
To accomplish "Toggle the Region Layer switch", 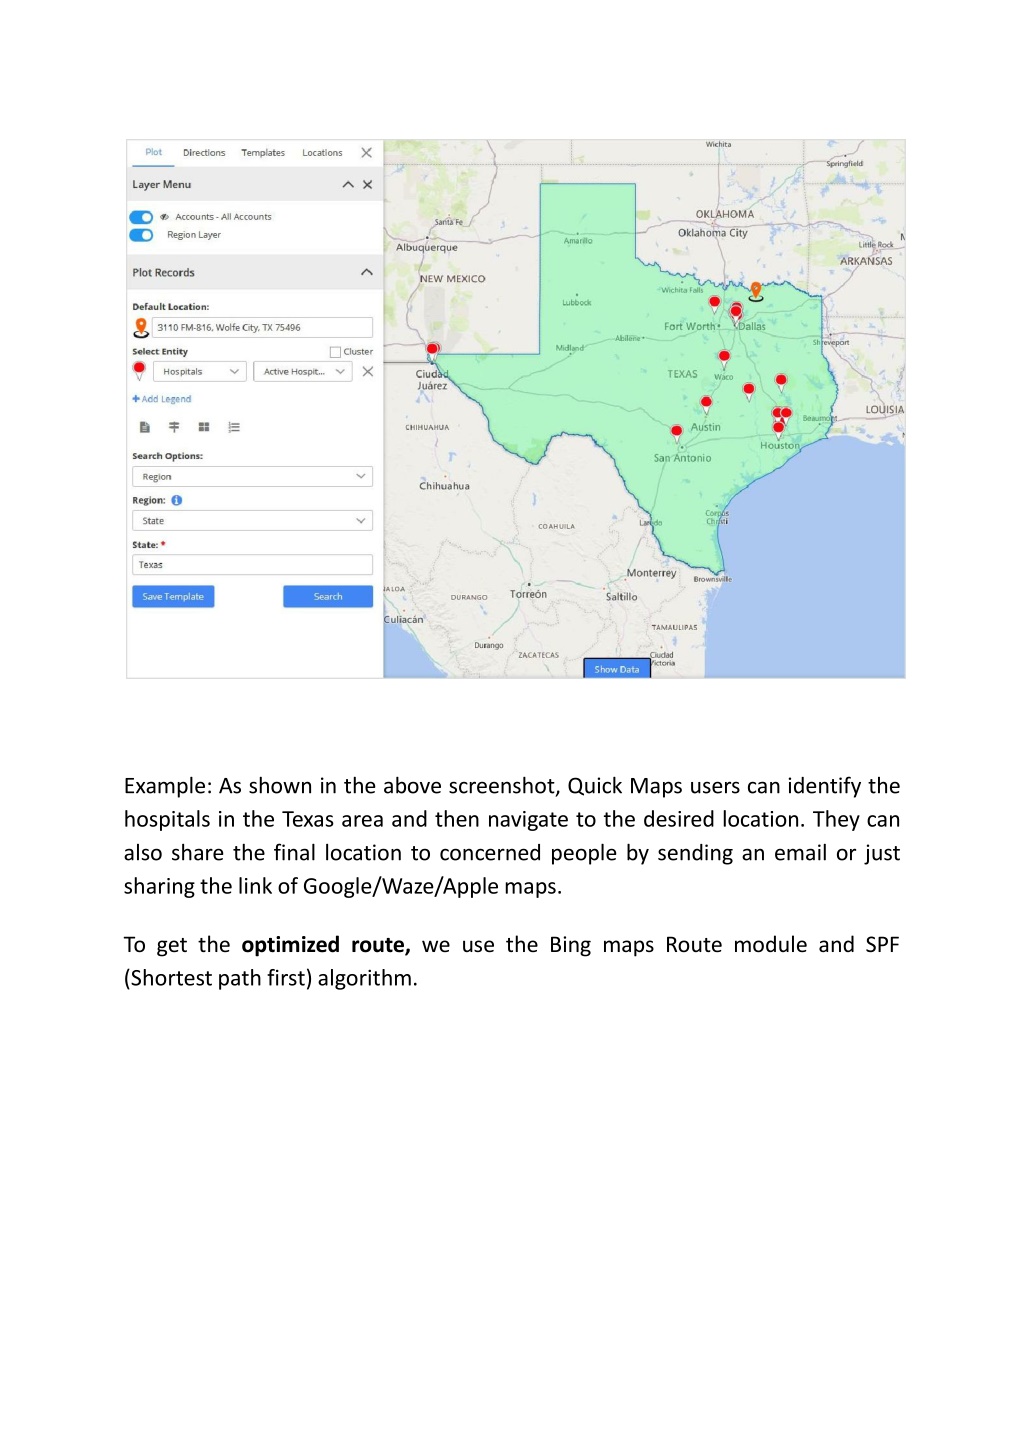I will pos(141,235).
